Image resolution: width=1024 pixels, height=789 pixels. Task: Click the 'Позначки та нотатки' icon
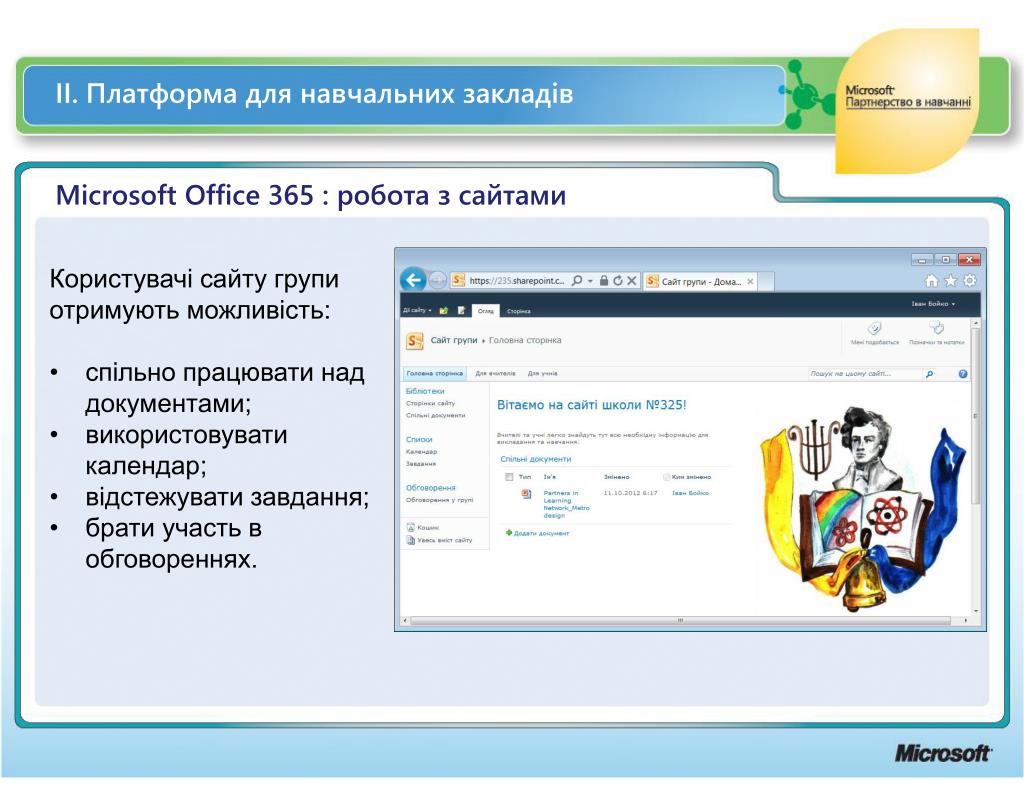point(936,327)
